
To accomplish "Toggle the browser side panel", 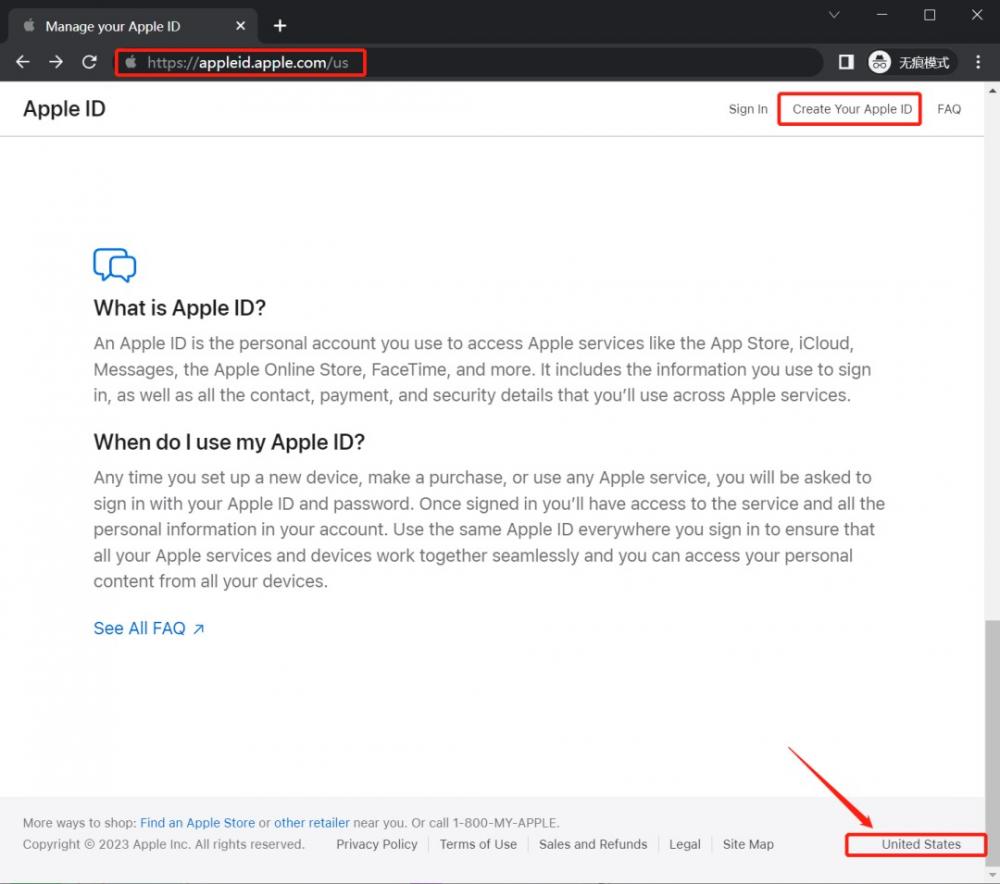I will pos(846,62).
